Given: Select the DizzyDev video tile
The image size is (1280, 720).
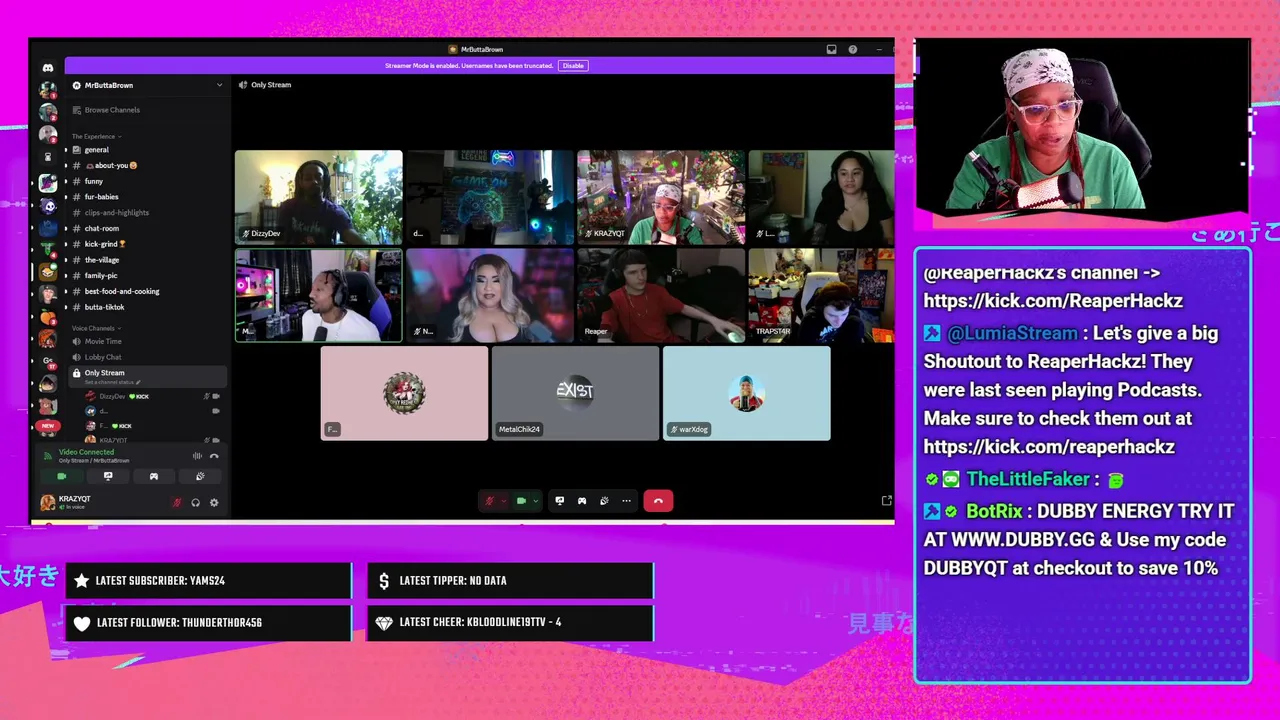Looking at the screenshot, I should [x=319, y=197].
